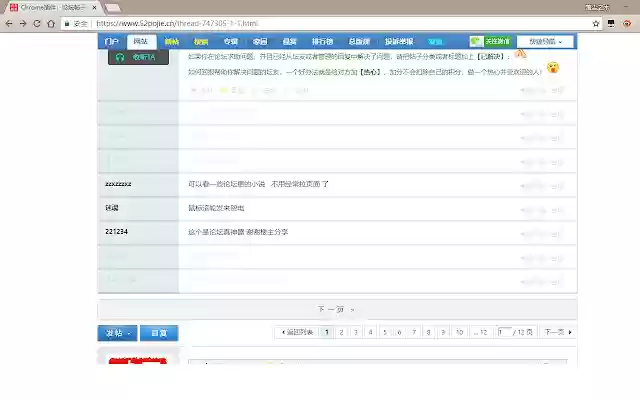Image resolution: width=640 pixels, height=400 pixels.
Task: Click the 52pojie favicon on the tab
Action: pos(14,7)
